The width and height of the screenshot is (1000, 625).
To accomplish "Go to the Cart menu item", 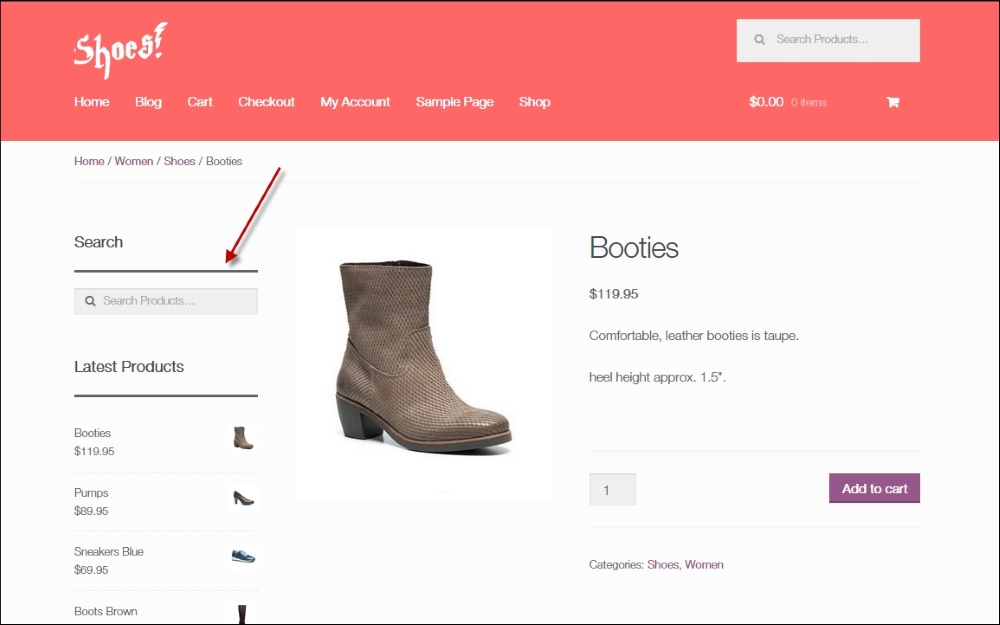I will coord(200,102).
